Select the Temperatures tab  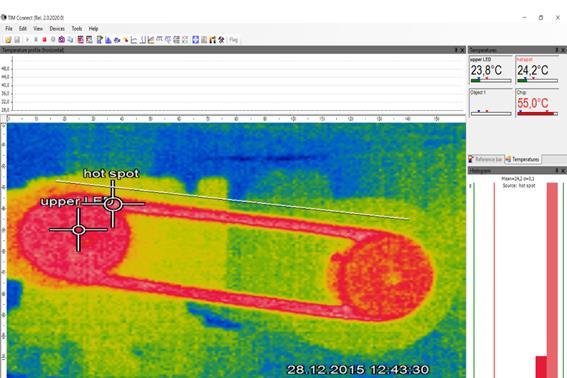523,159
